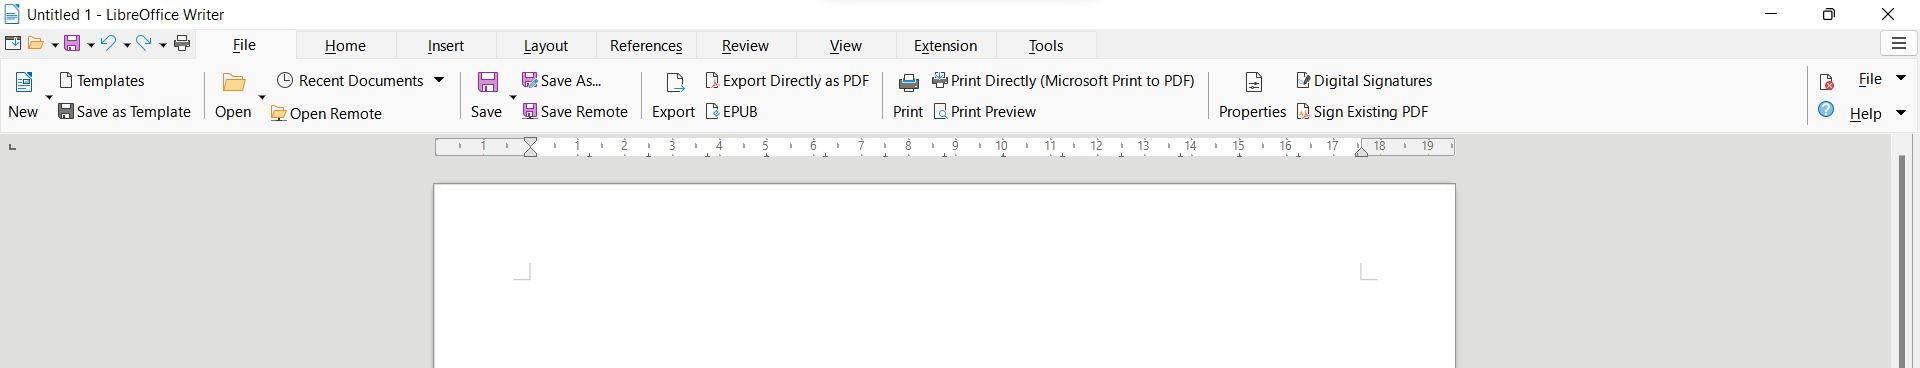This screenshot has height=368, width=1920.
Task: Choose Save As... in ribbon
Action: (x=561, y=81)
